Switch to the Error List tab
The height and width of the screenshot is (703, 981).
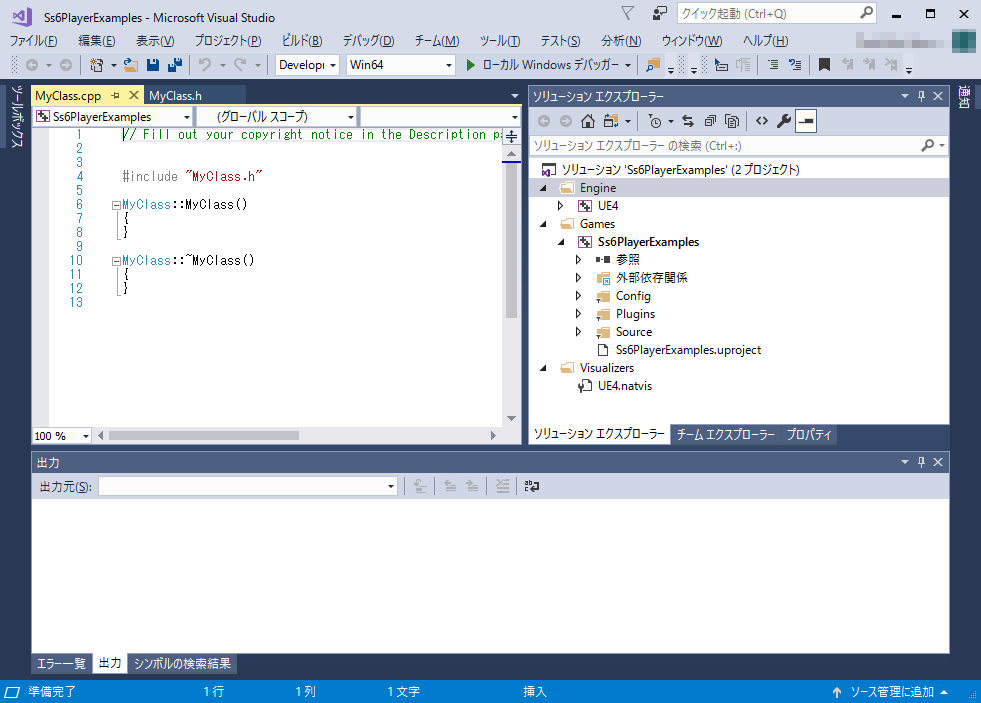point(61,664)
